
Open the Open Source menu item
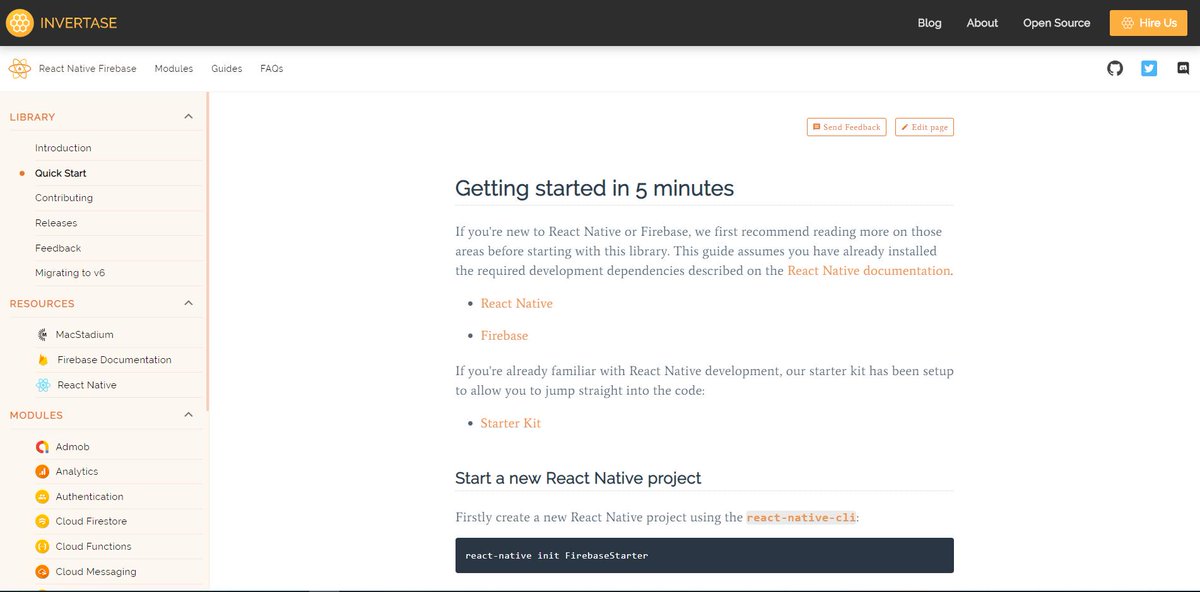pos(1057,23)
